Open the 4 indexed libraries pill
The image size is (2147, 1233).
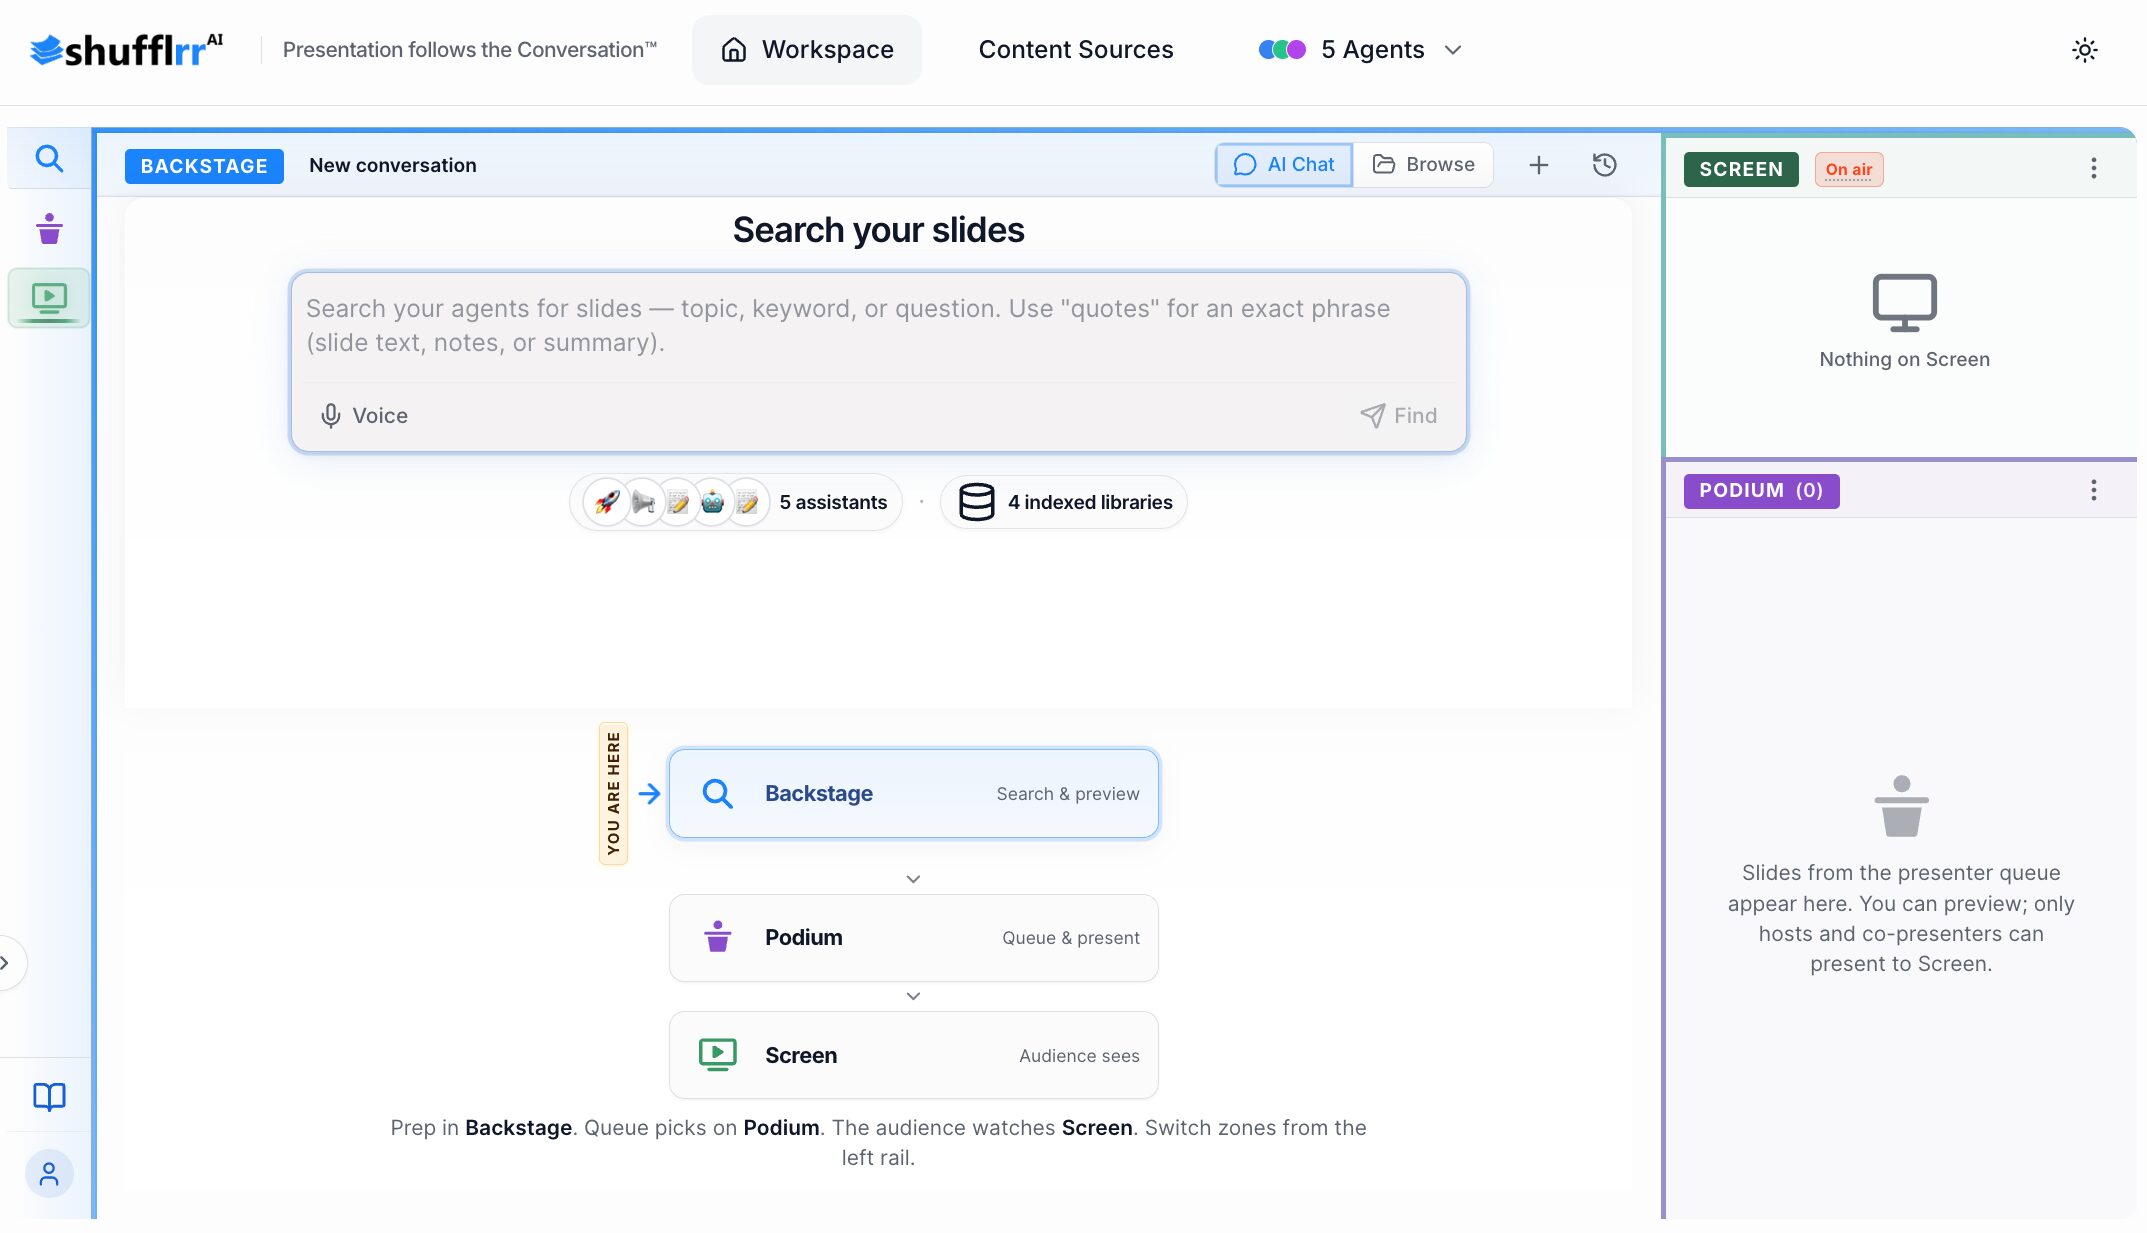(1064, 502)
